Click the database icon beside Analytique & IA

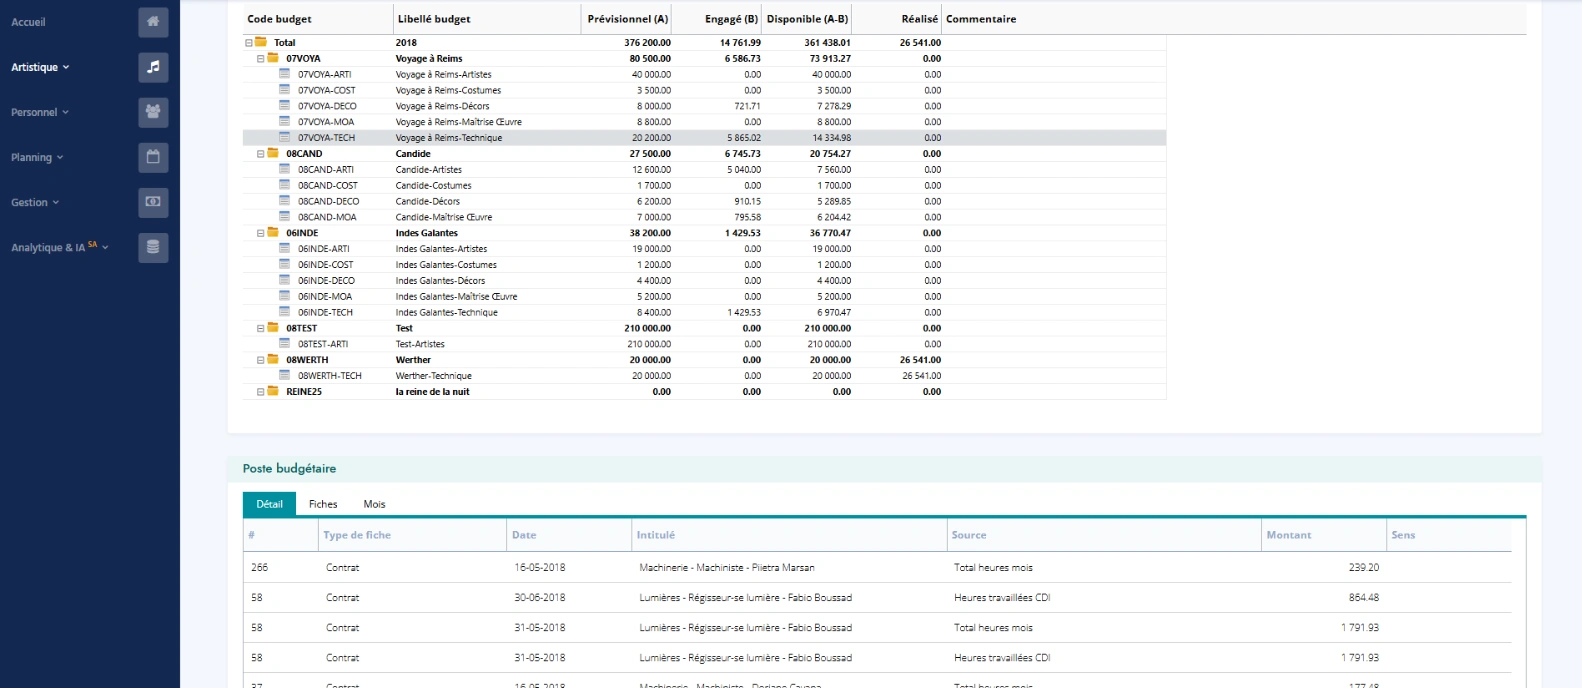(153, 247)
